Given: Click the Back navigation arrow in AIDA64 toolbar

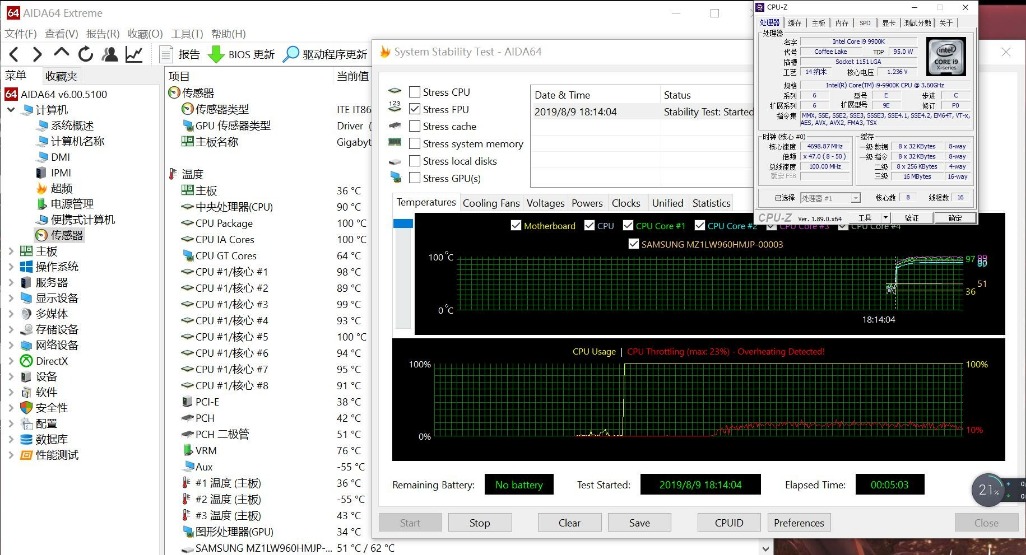Looking at the screenshot, I should click(14, 54).
